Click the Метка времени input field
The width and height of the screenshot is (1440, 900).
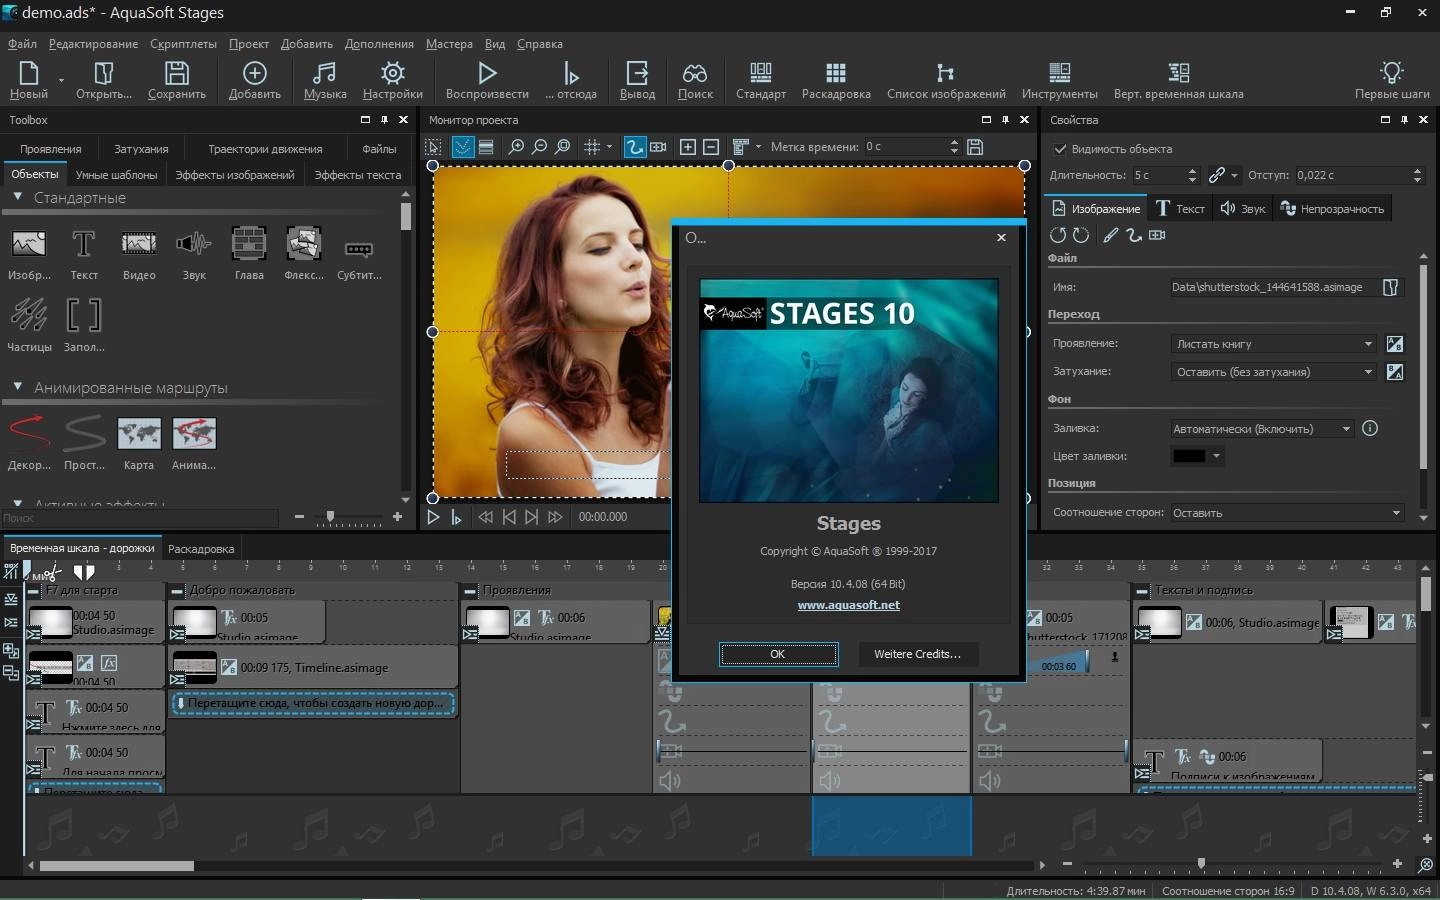(905, 147)
